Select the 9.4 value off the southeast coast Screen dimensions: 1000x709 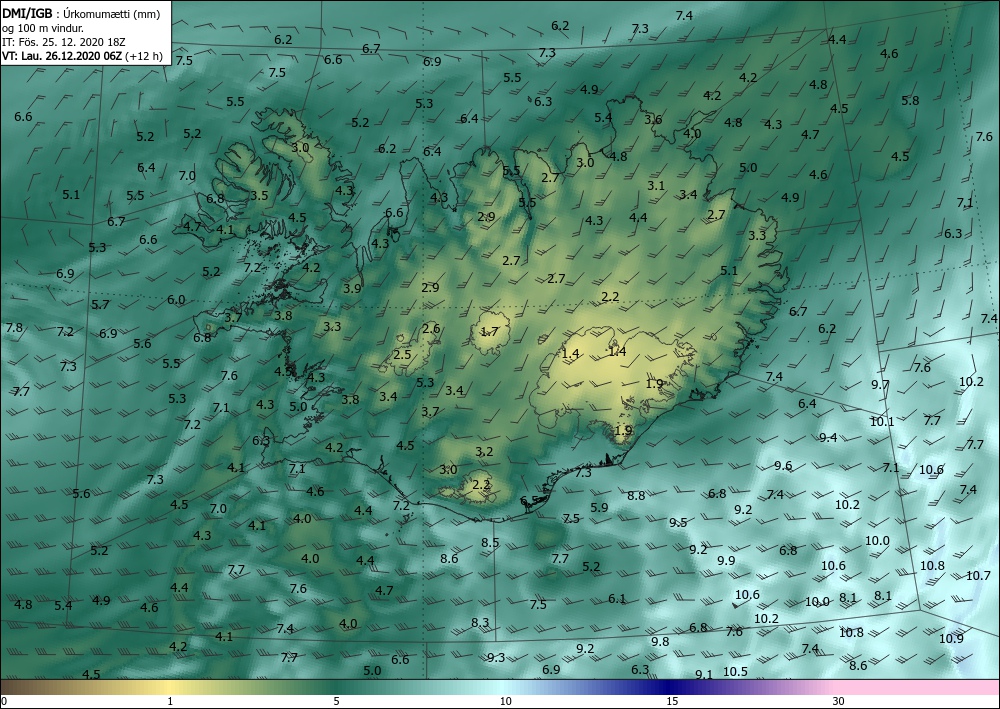828,437
